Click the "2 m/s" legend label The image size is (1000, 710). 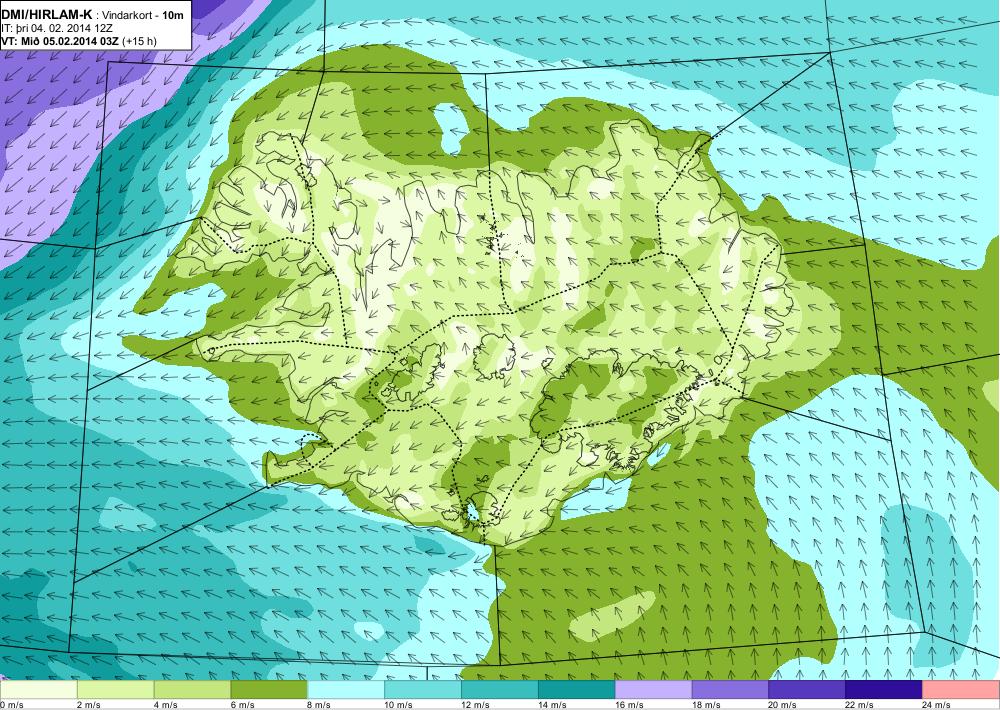(89, 704)
